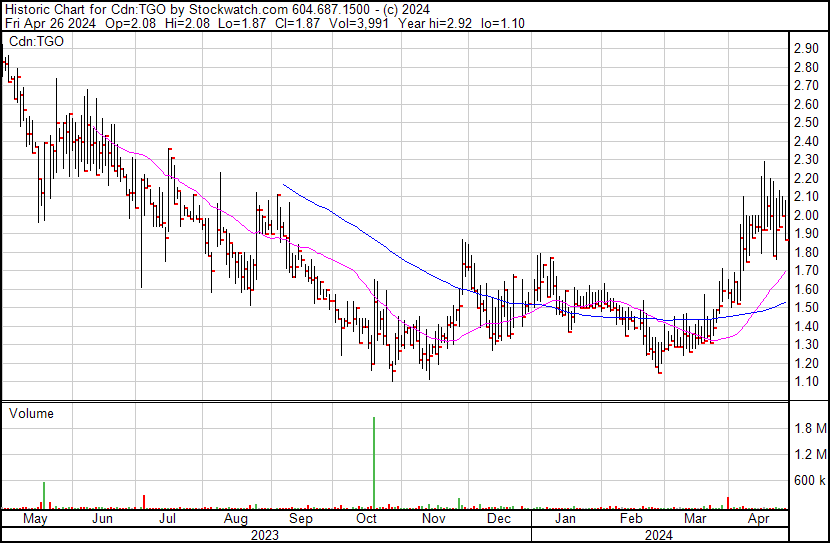Click the Volume panel label
The width and height of the screenshot is (830, 543).
tap(31, 413)
